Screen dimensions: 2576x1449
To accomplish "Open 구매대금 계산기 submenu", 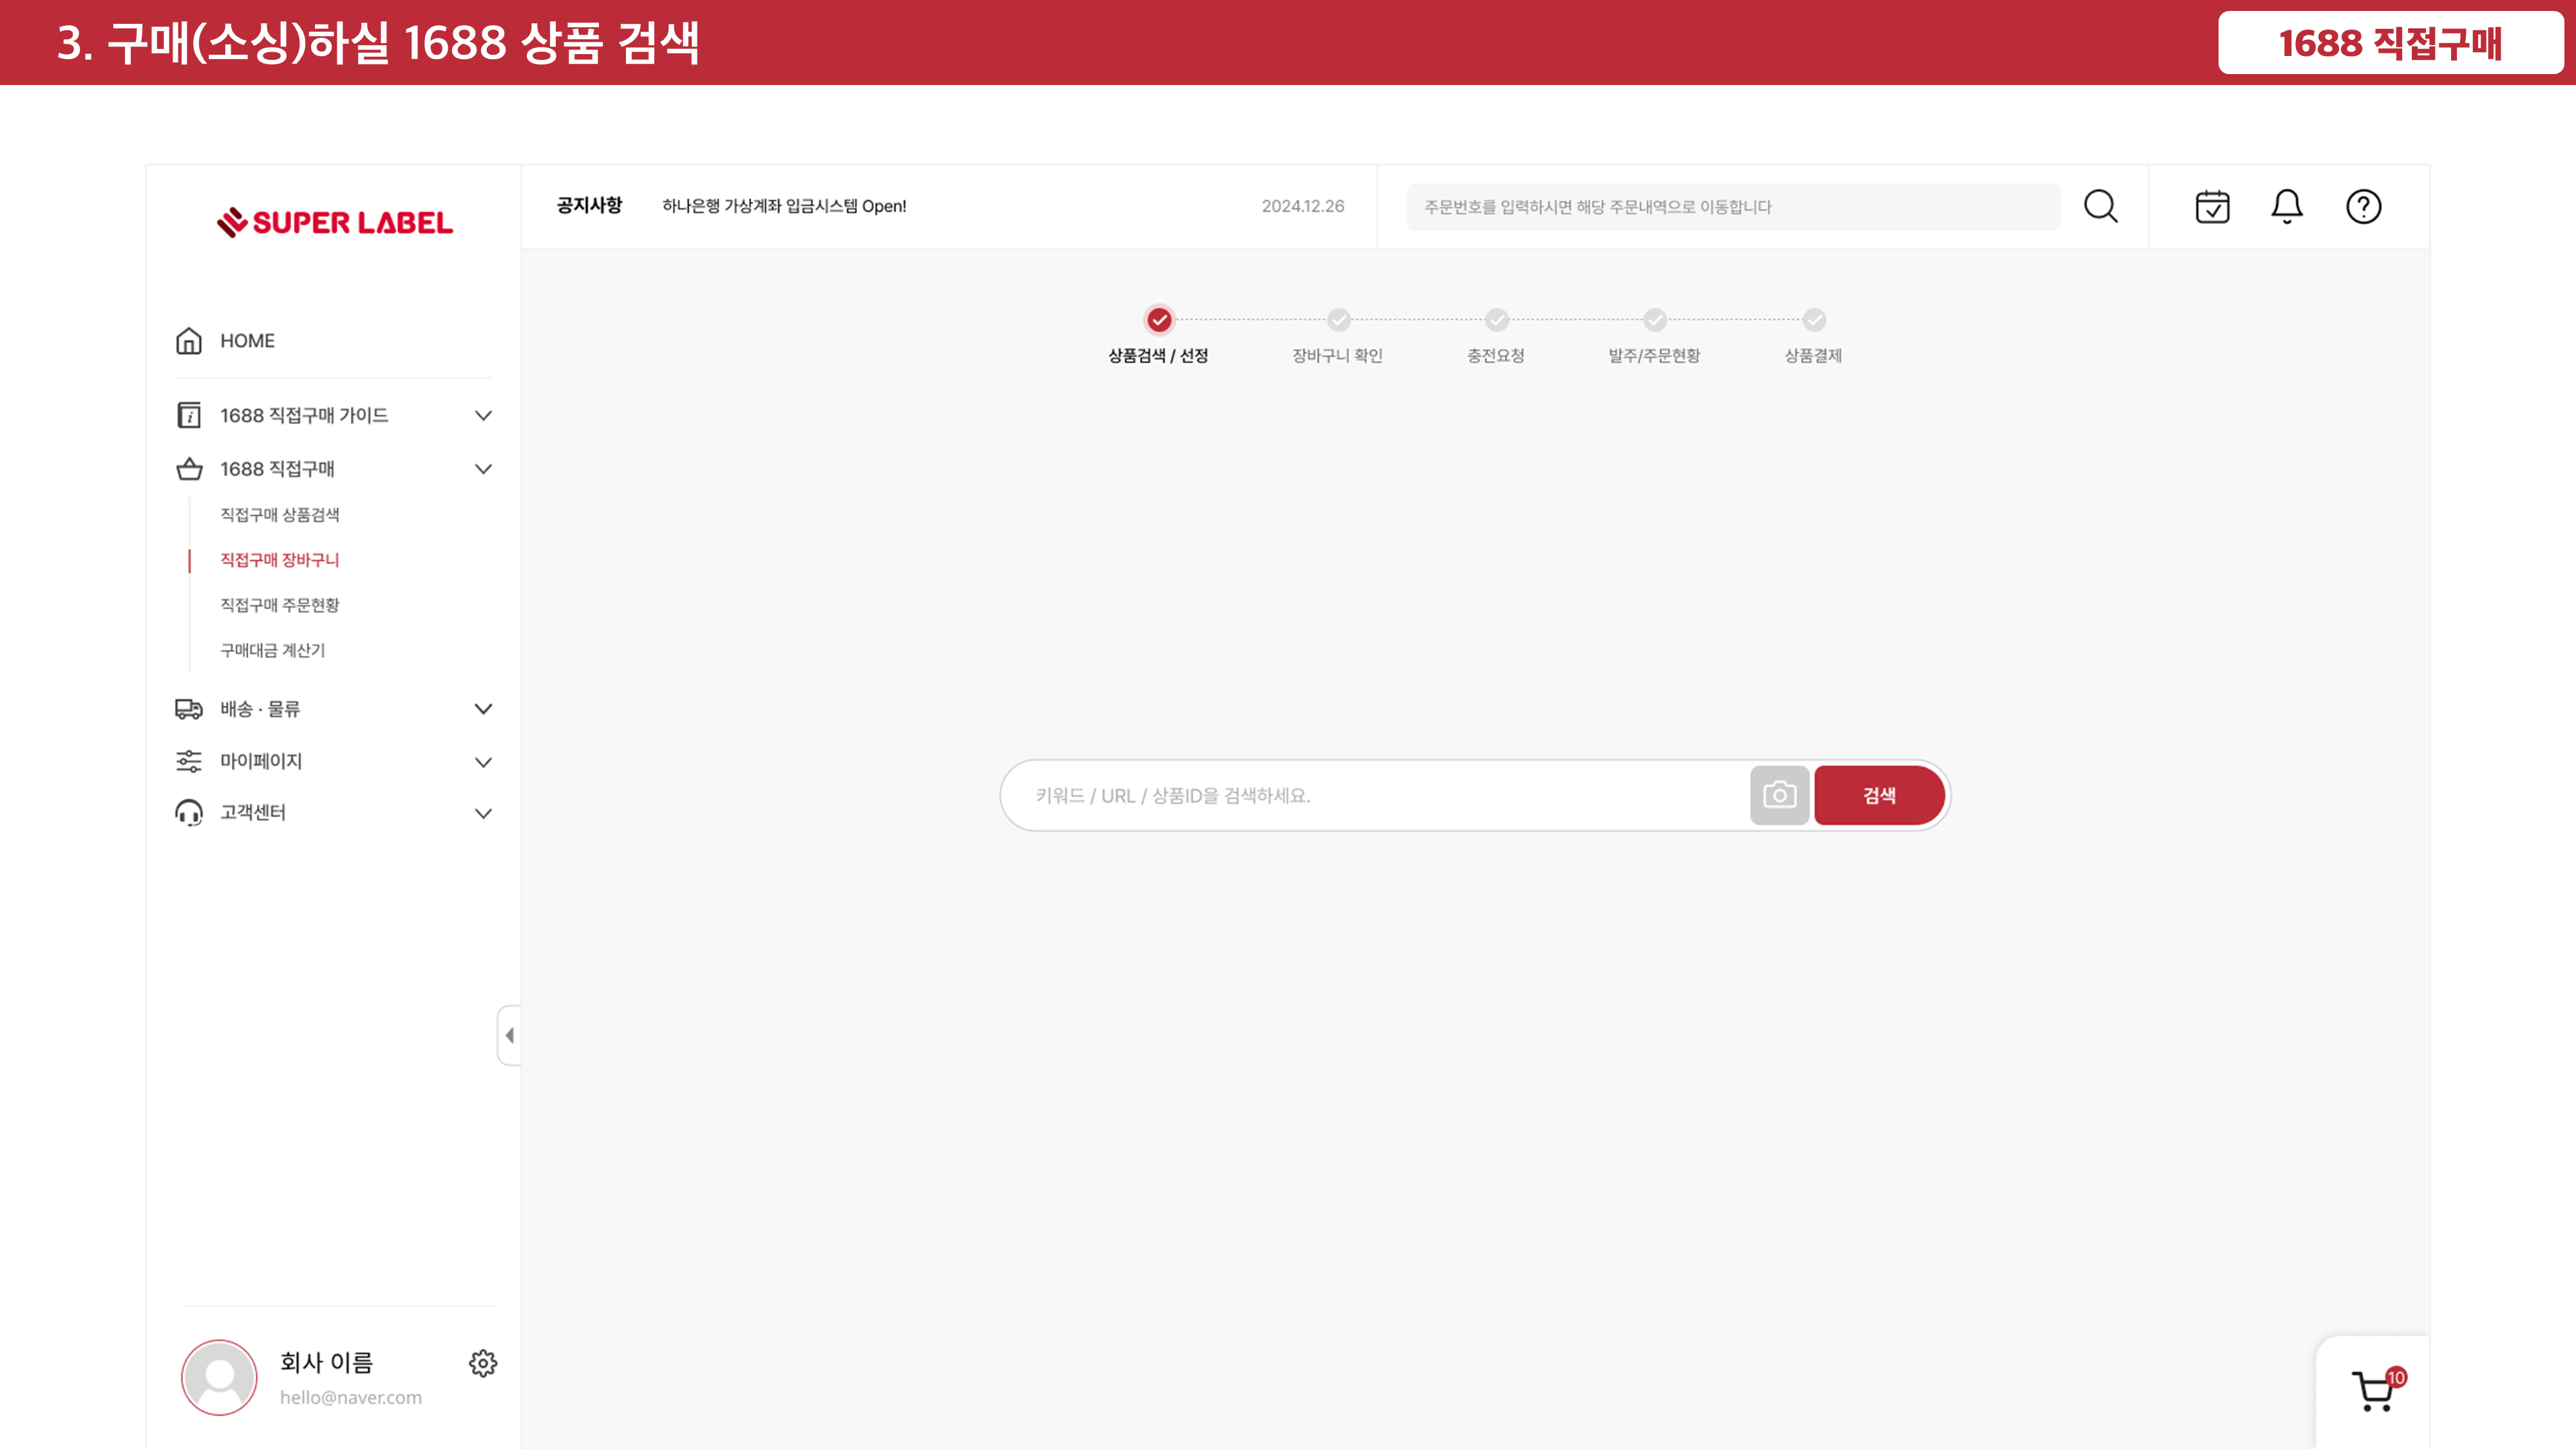I will click(x=273, y=650).
